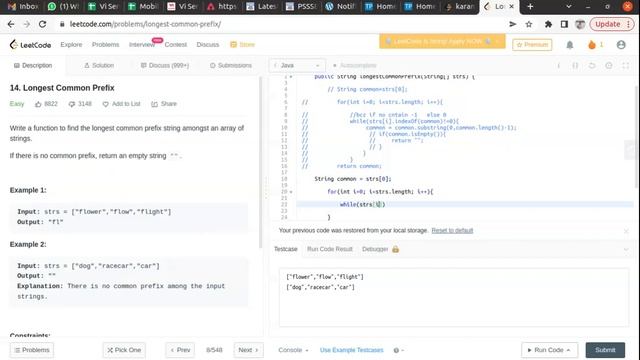Switch to the Inbox browser tab
This screenshot has width=640, height=360.
click(23, 7)
